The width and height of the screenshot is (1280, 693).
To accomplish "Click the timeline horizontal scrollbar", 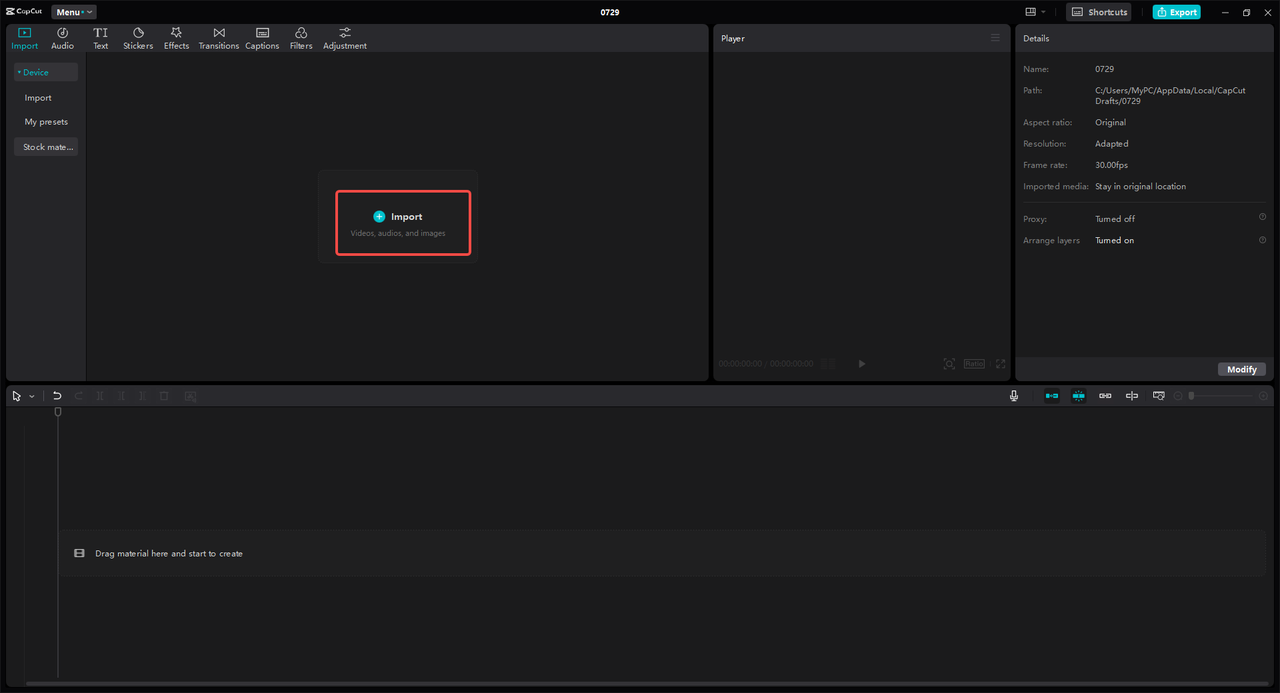I will coord(647,684).
